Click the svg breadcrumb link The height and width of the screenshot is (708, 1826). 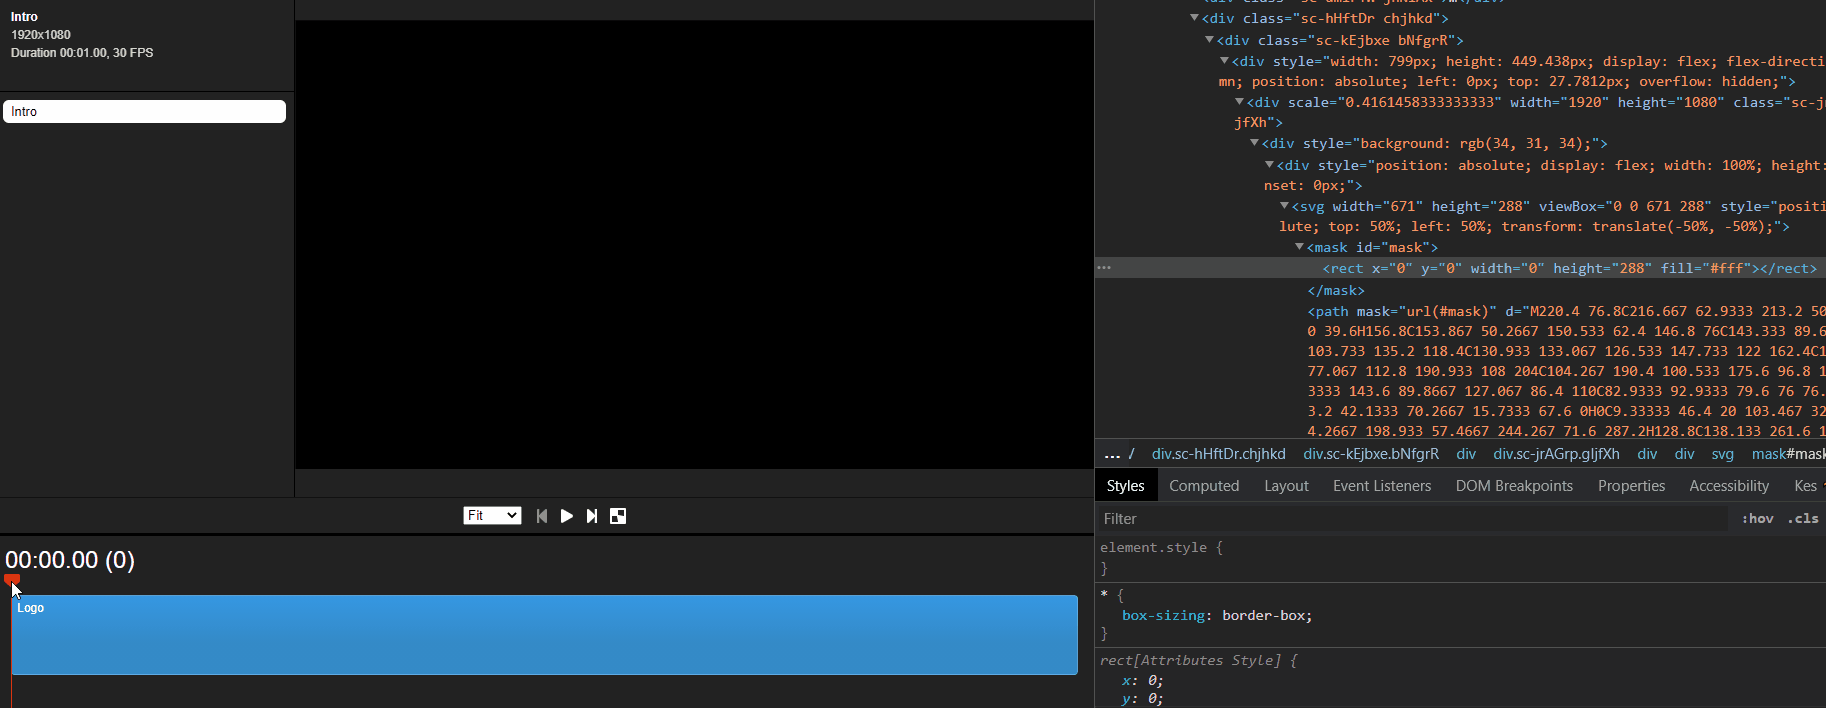(x=1722, y=454)
